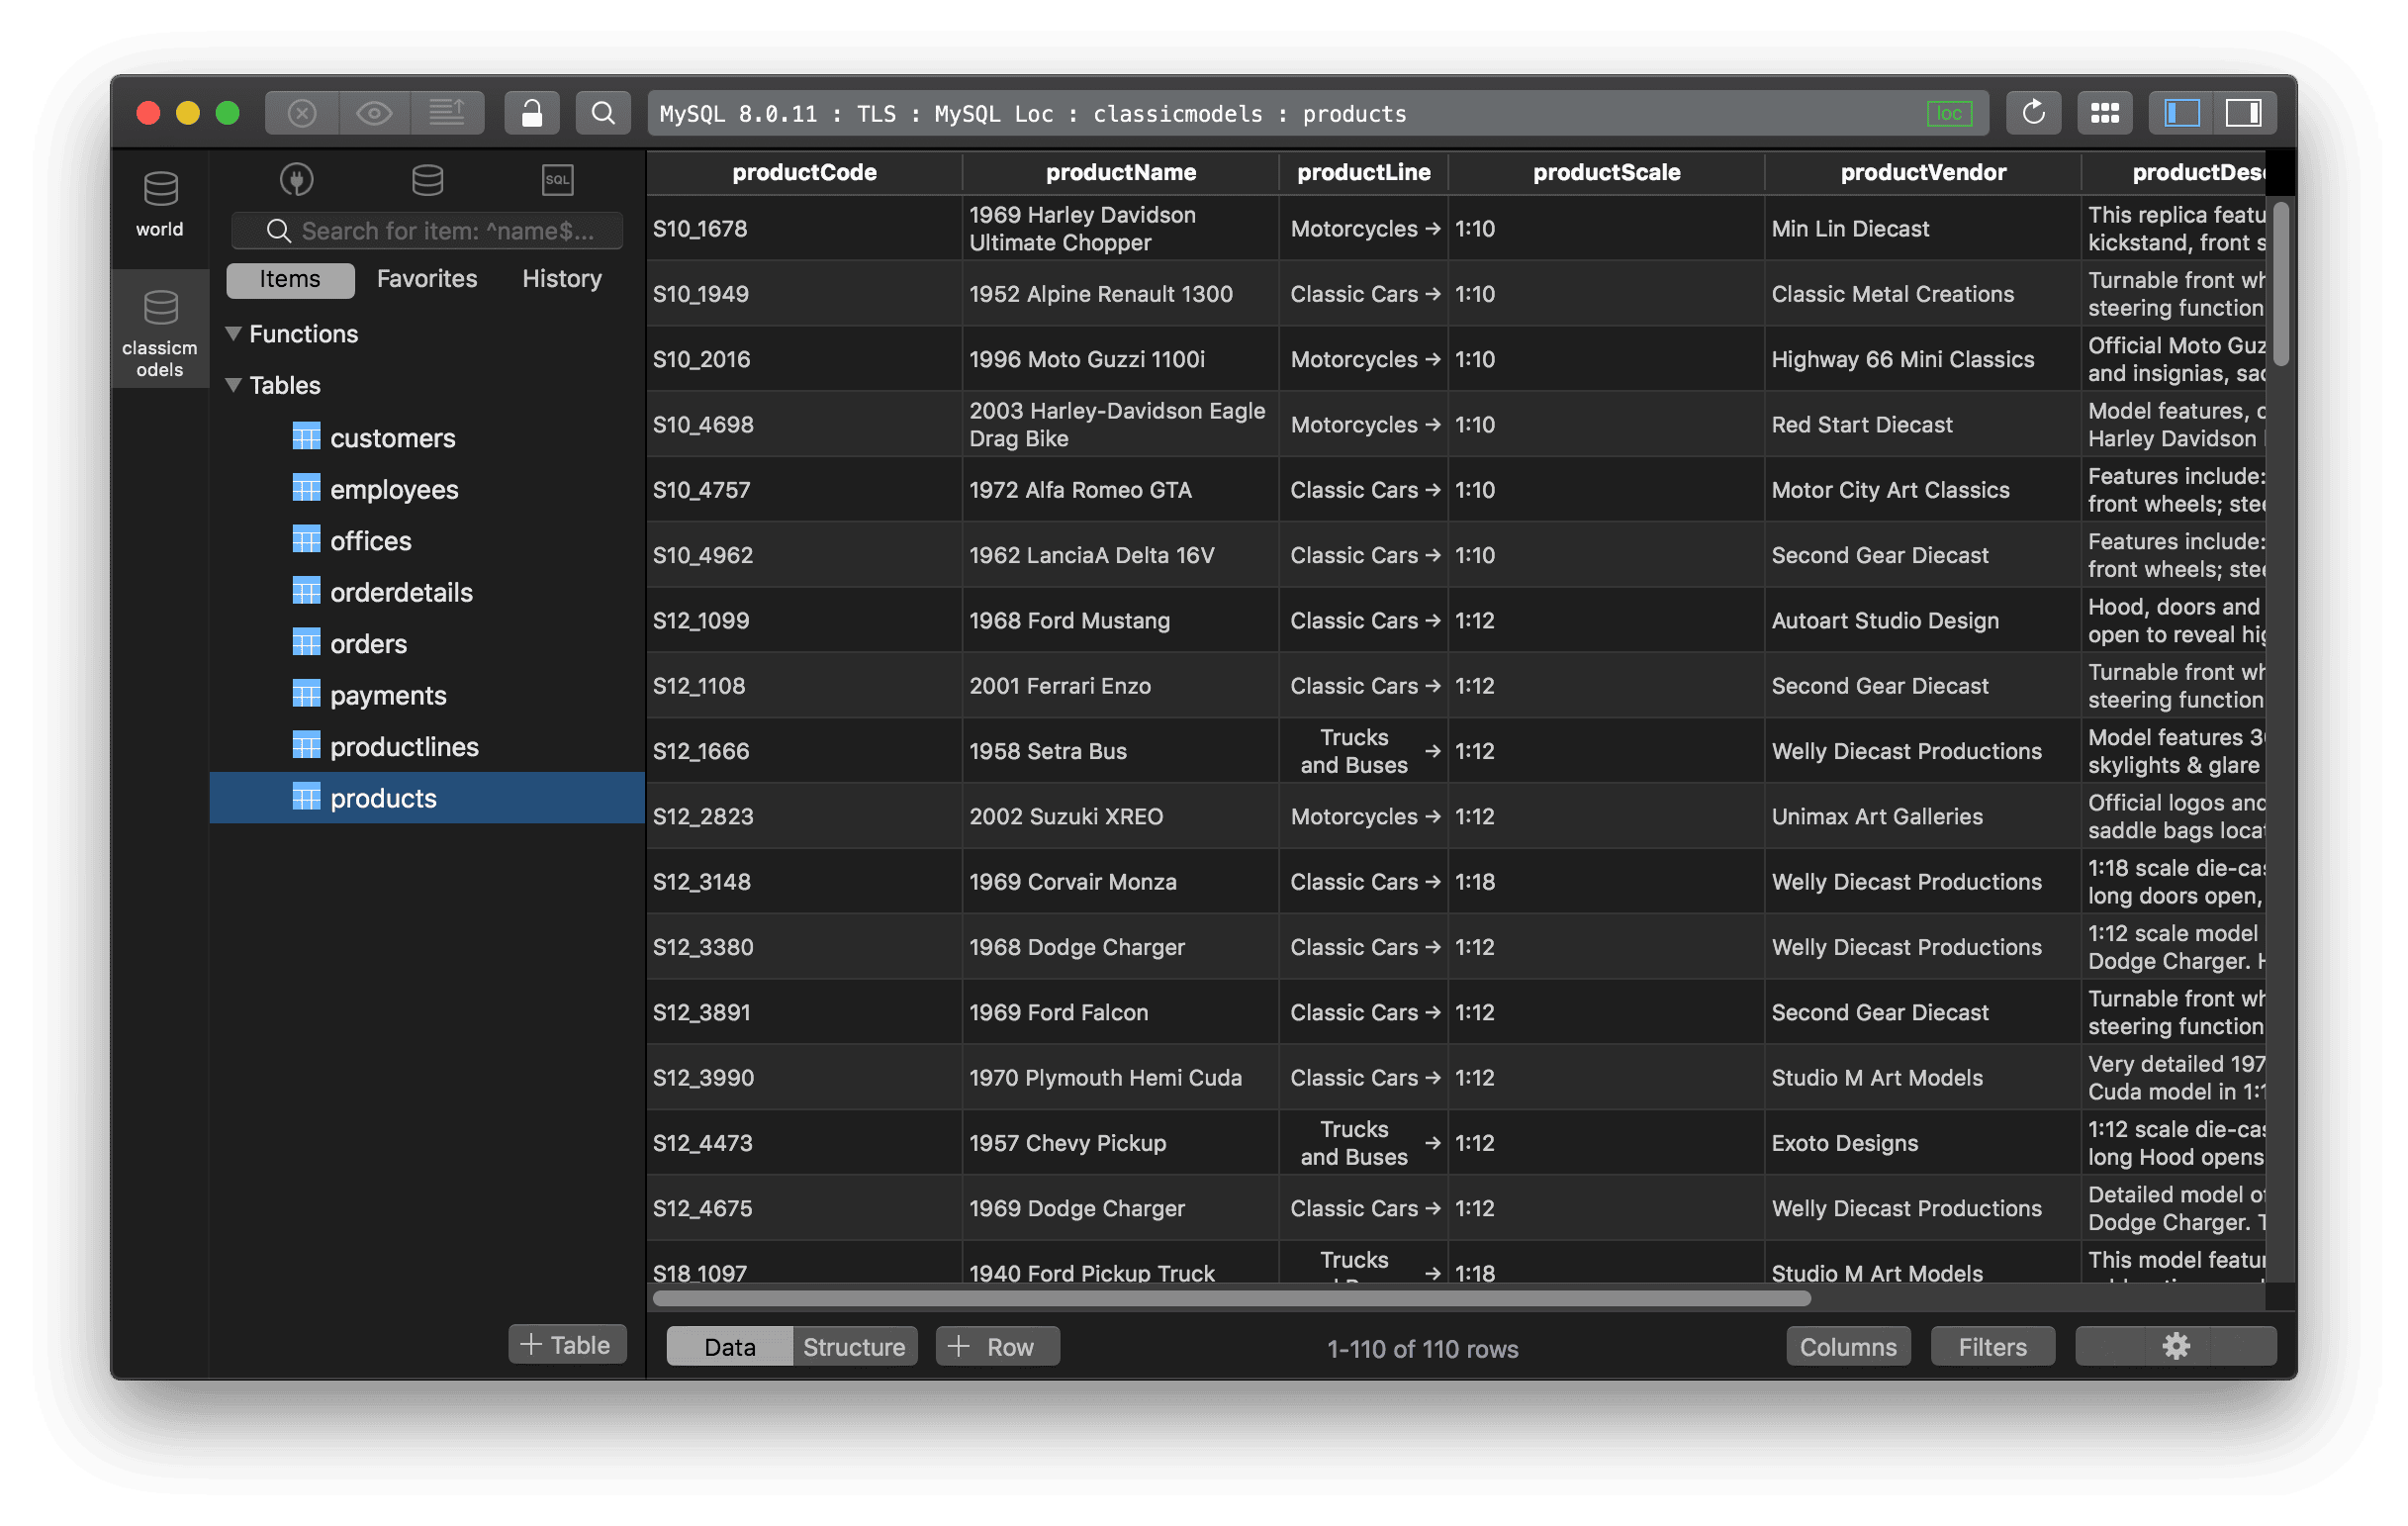The width and height of the screenshot is (2408, 1526).
Task: Follow the Motorcycles arrow in row S10_1678
Action: 1433,229
